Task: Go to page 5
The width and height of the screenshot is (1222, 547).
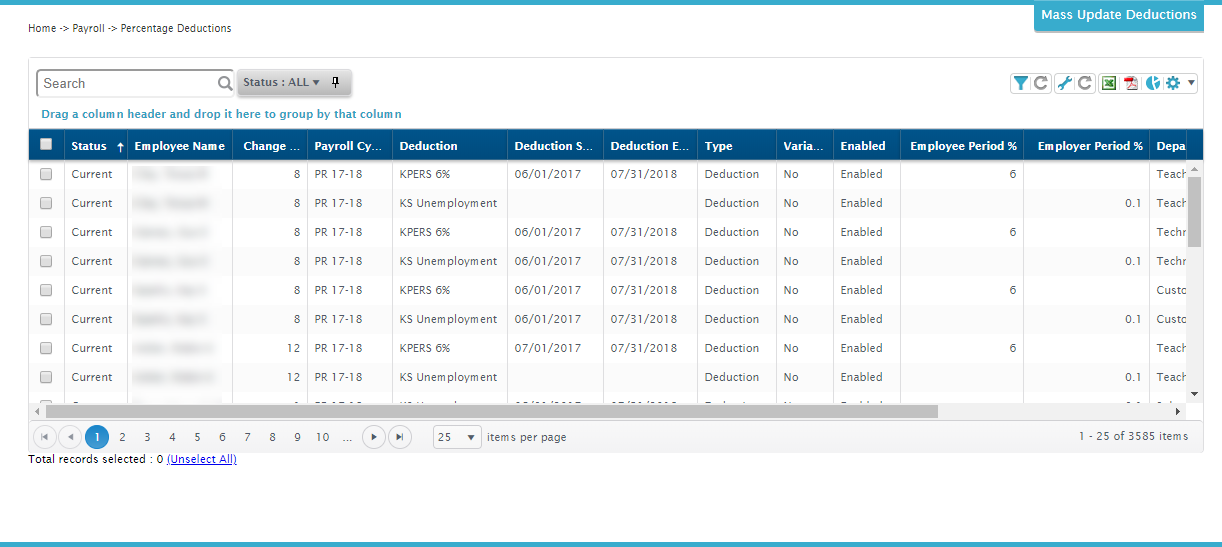Action: click(197, 437)
